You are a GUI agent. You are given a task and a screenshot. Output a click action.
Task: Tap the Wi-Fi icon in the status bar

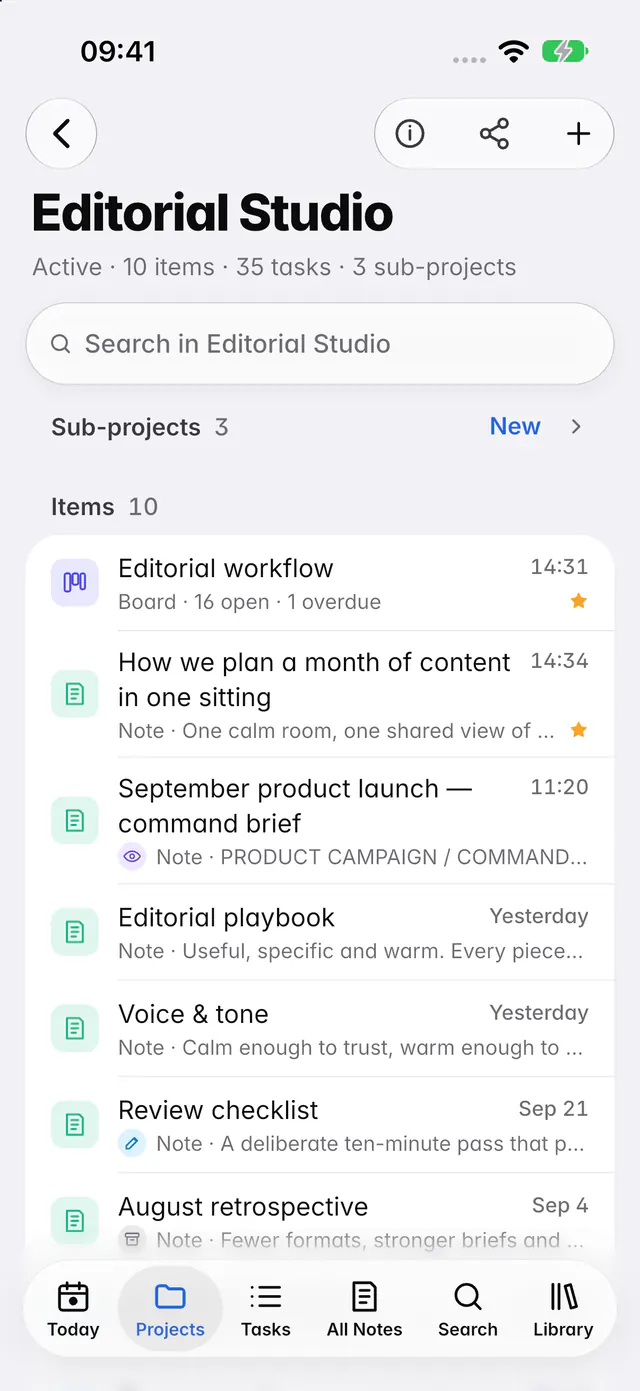[x=514, y=52]
